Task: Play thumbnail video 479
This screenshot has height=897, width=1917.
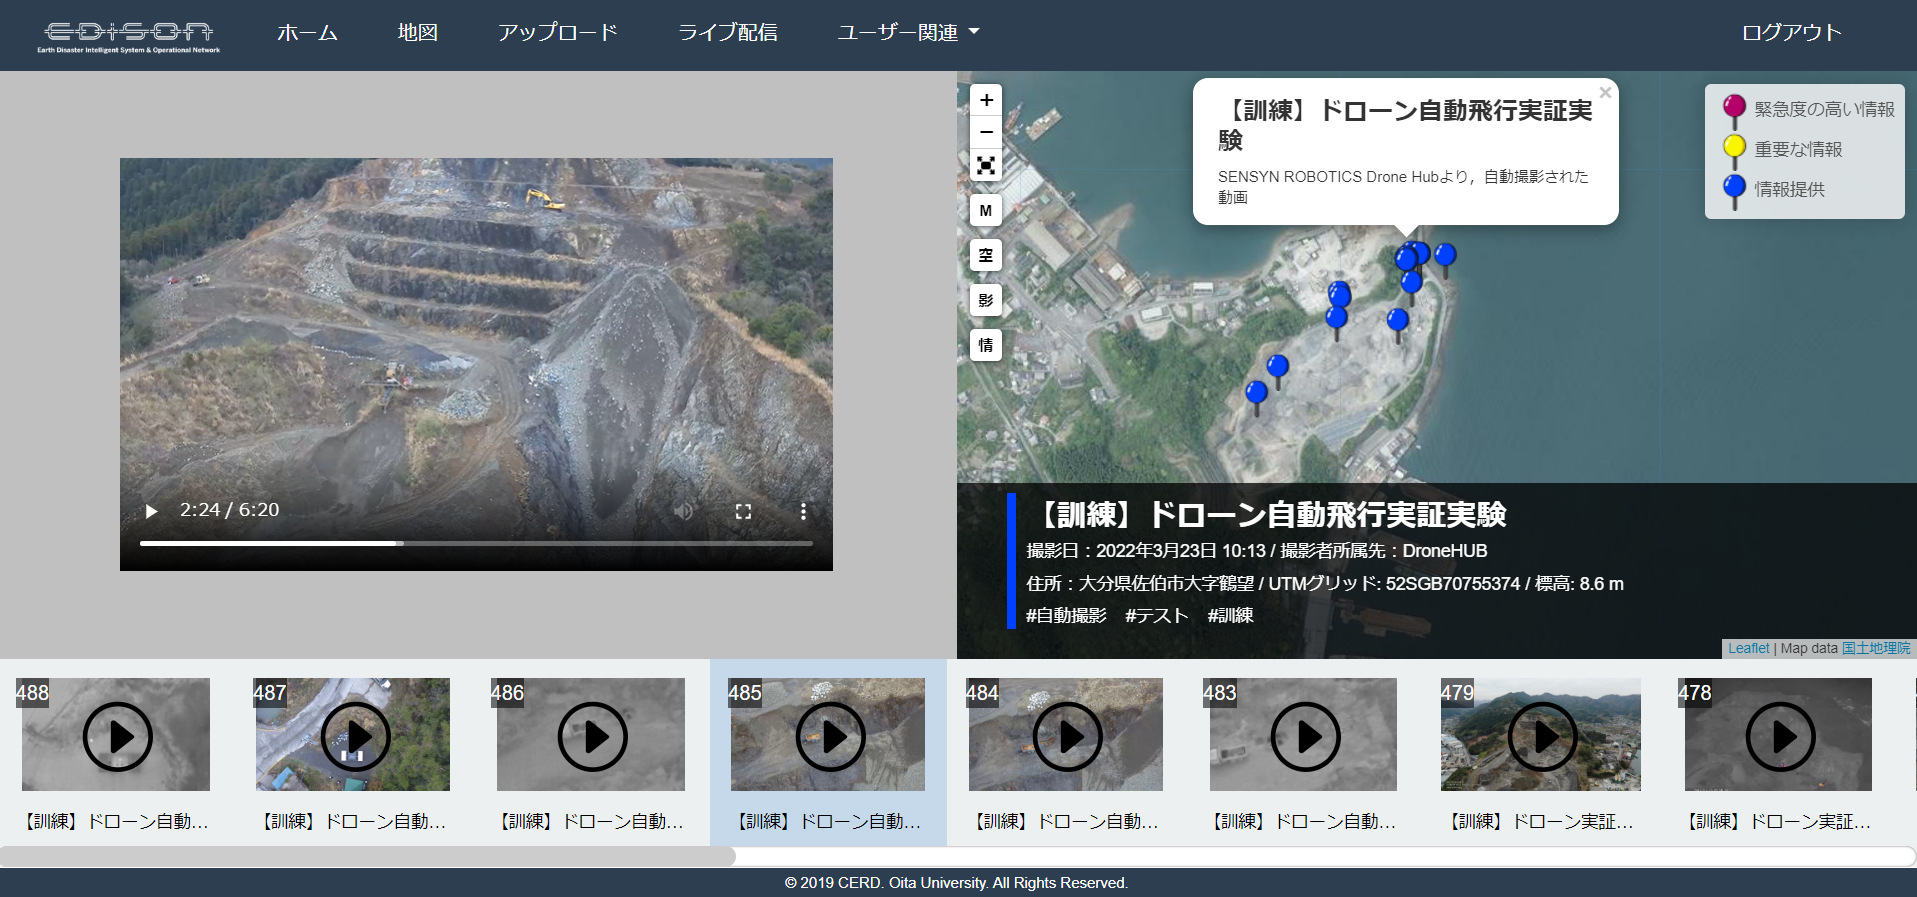Action: [1542, 736]
